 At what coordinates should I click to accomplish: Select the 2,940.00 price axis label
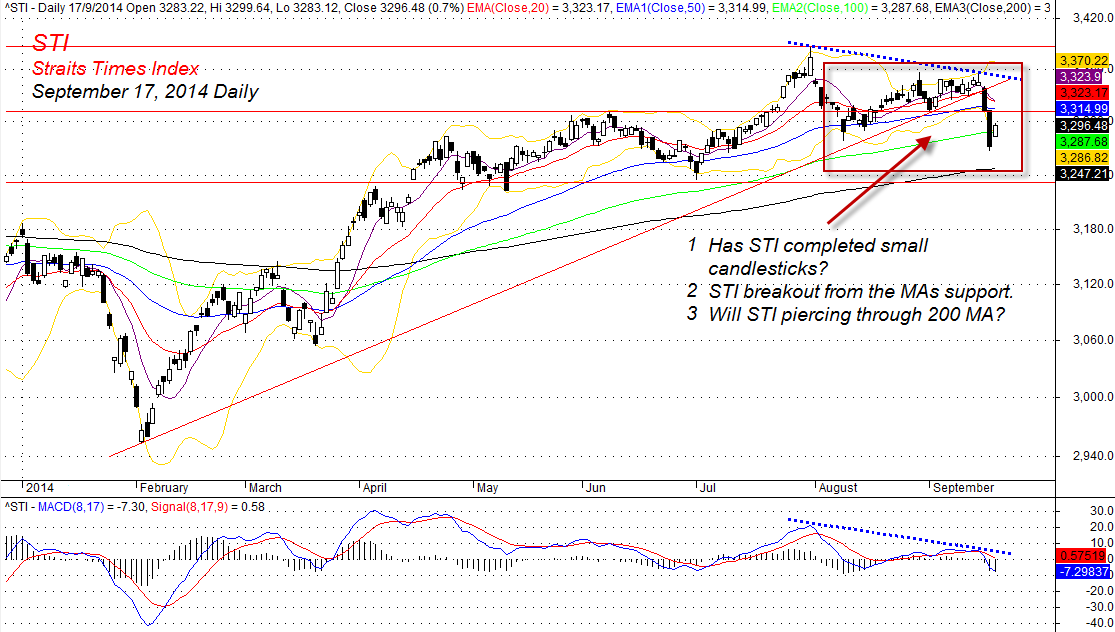pos(1093,456)
